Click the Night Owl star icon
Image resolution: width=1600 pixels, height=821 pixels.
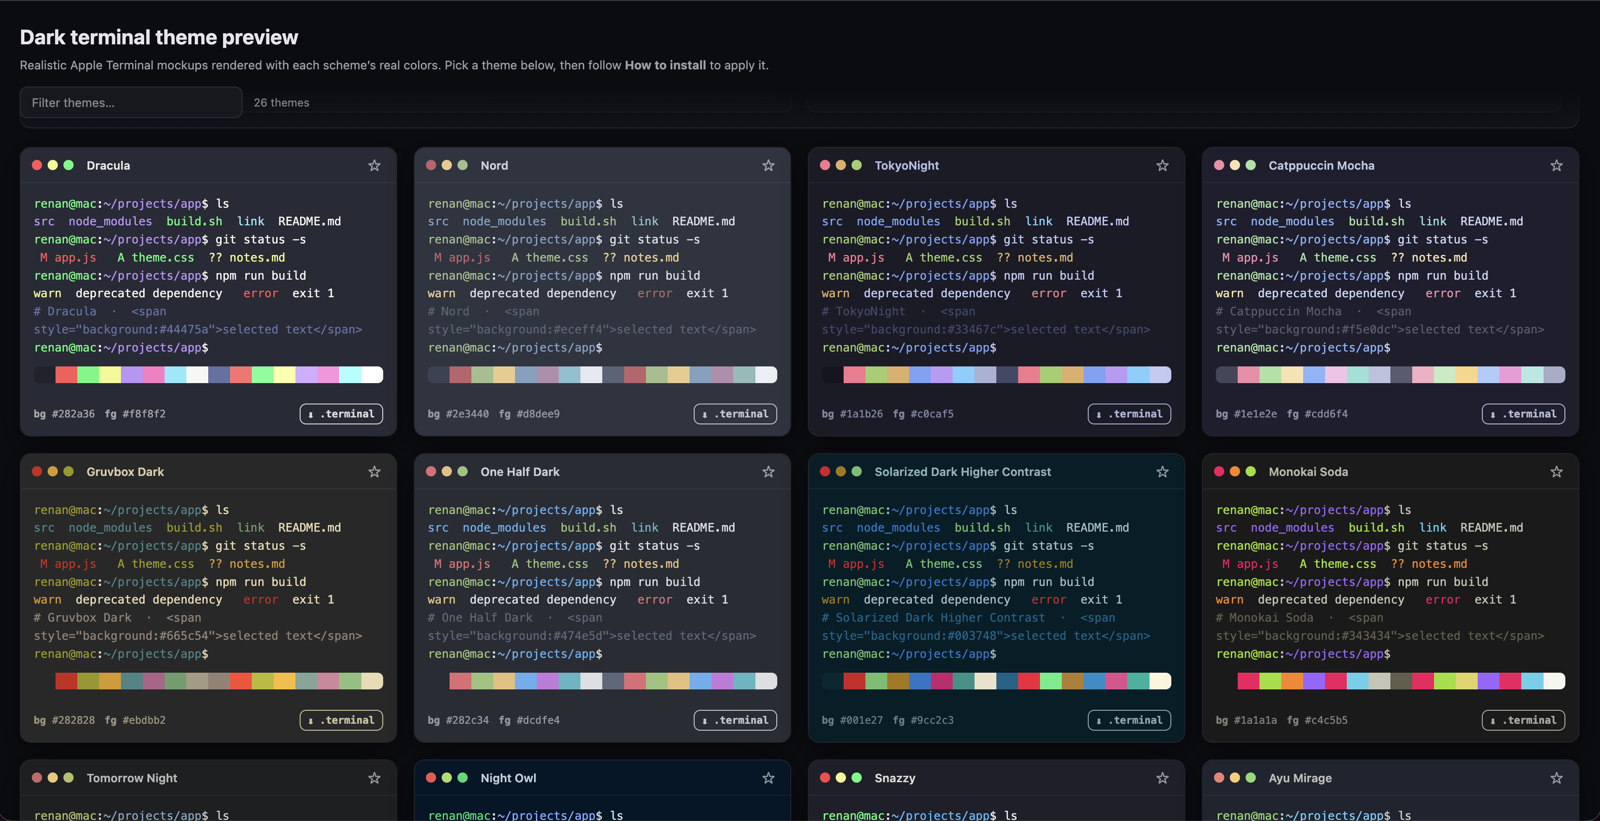[768, 777]
